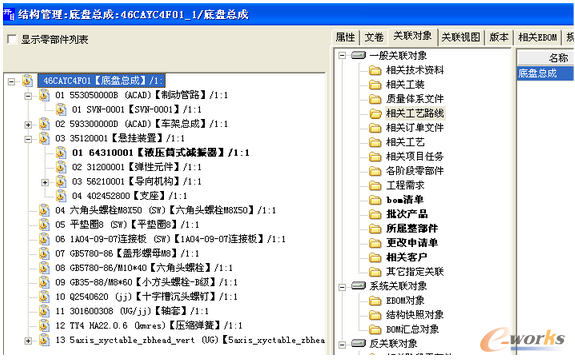Image resolution: width=575 pixels, height=362 pixels.
Task: Click the open folder icon of 相关工艺路线
Action: point(375,113)
